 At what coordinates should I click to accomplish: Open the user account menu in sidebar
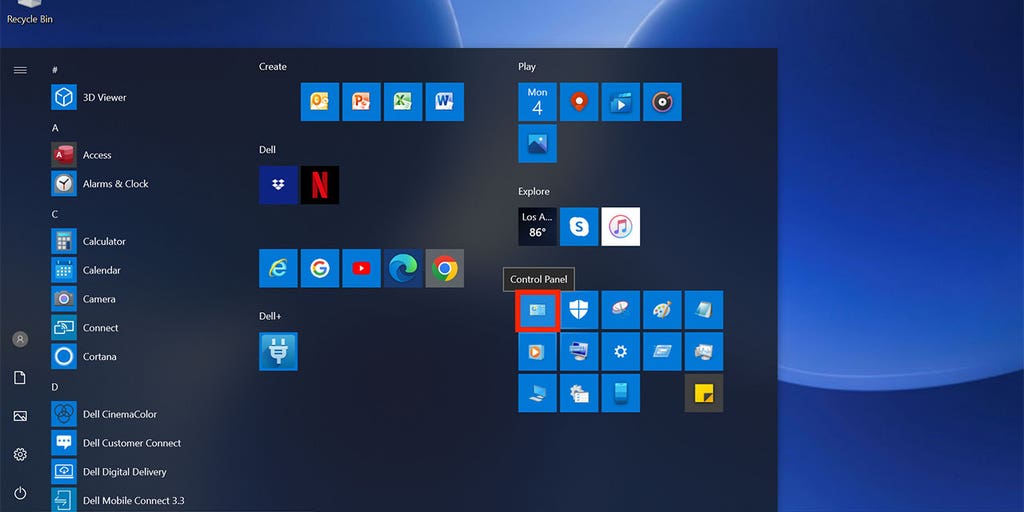pyautogui.click(x=20, y=340)
